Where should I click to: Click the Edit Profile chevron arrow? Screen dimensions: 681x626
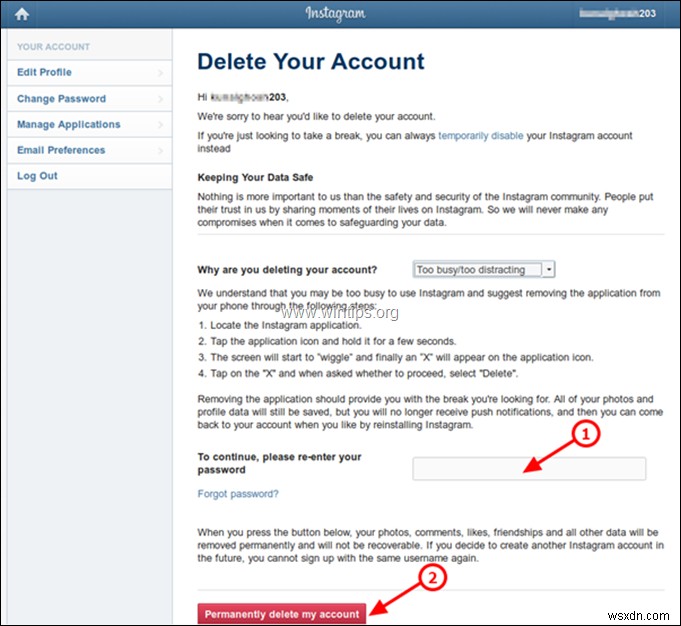point(160,73)
